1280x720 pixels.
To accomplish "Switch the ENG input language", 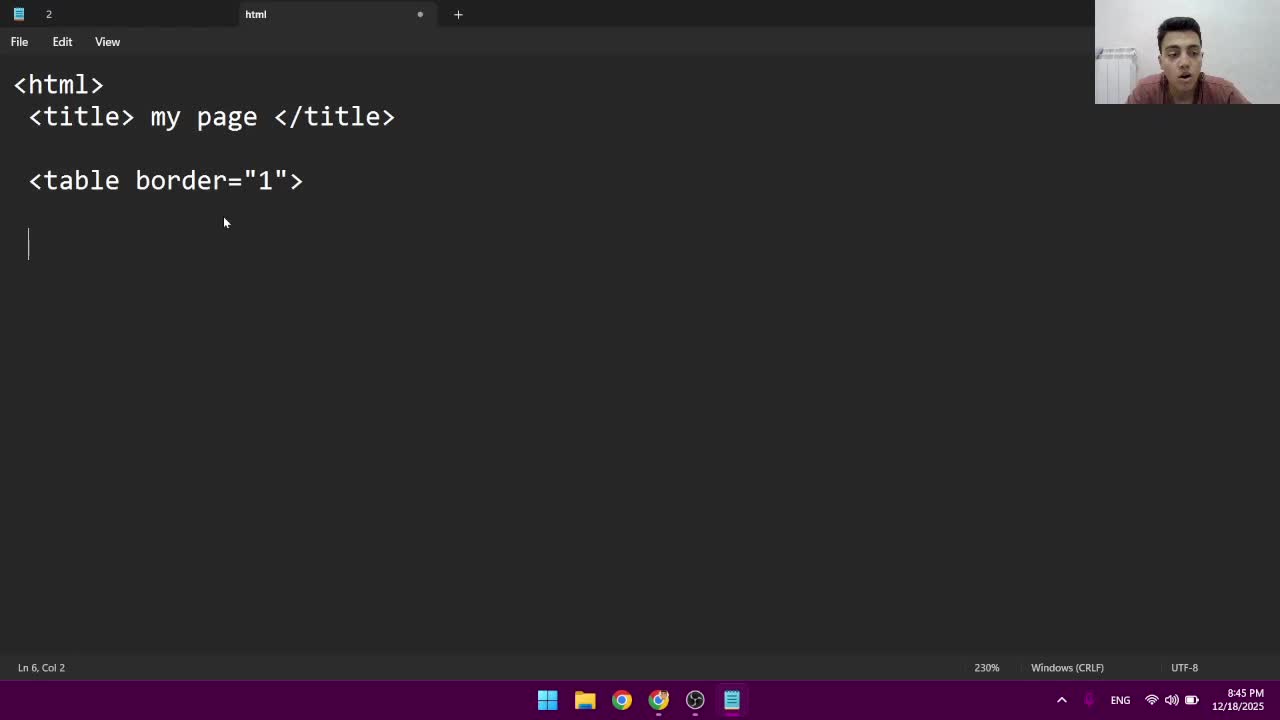I will pos(1120,700).
